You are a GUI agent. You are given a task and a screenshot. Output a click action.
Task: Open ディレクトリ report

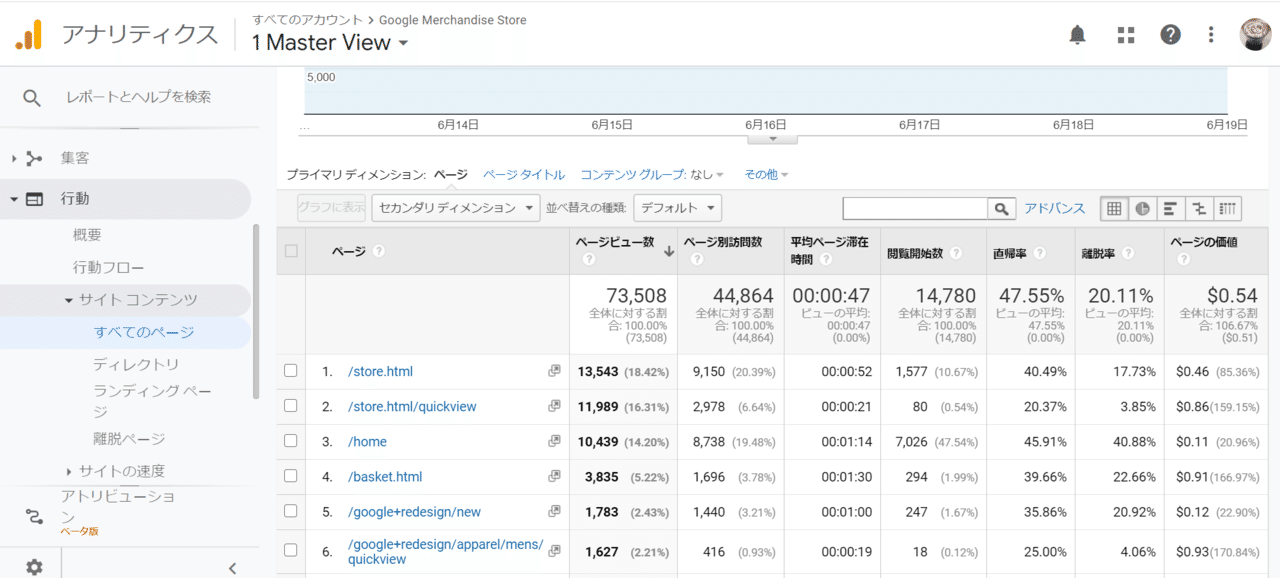click(136, 364)
